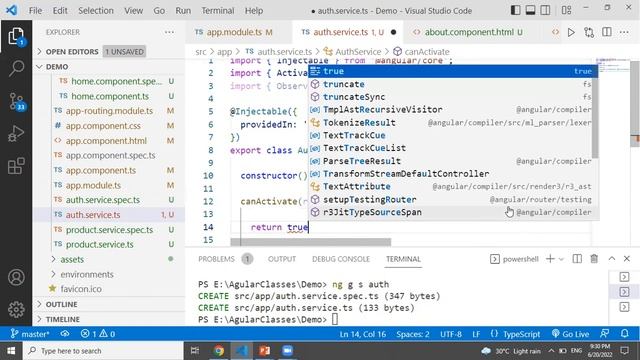This screenshot has height=360, width=640.
Task: Click Spaces: 2 indentation setting
Action: click(413, 334)
